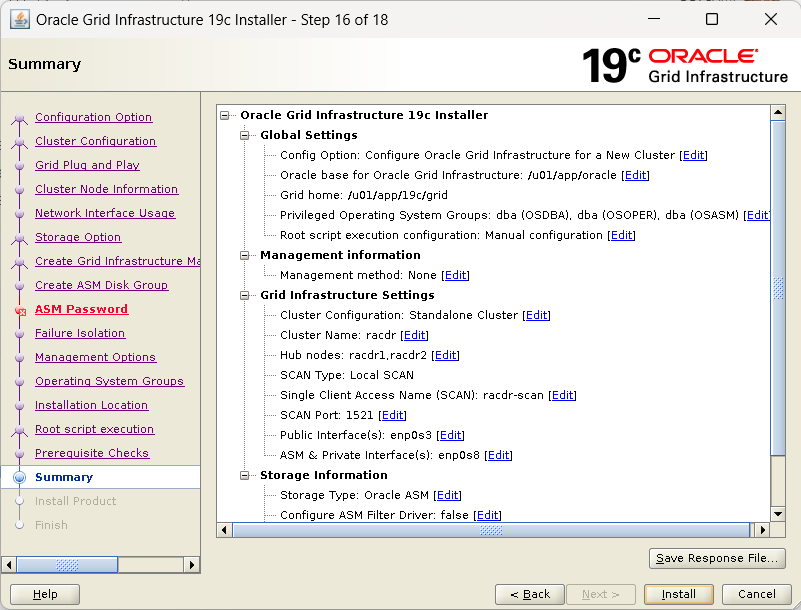801x610 pixels.
Task: Go back with the Back button
Action: (x=530, y=595)
